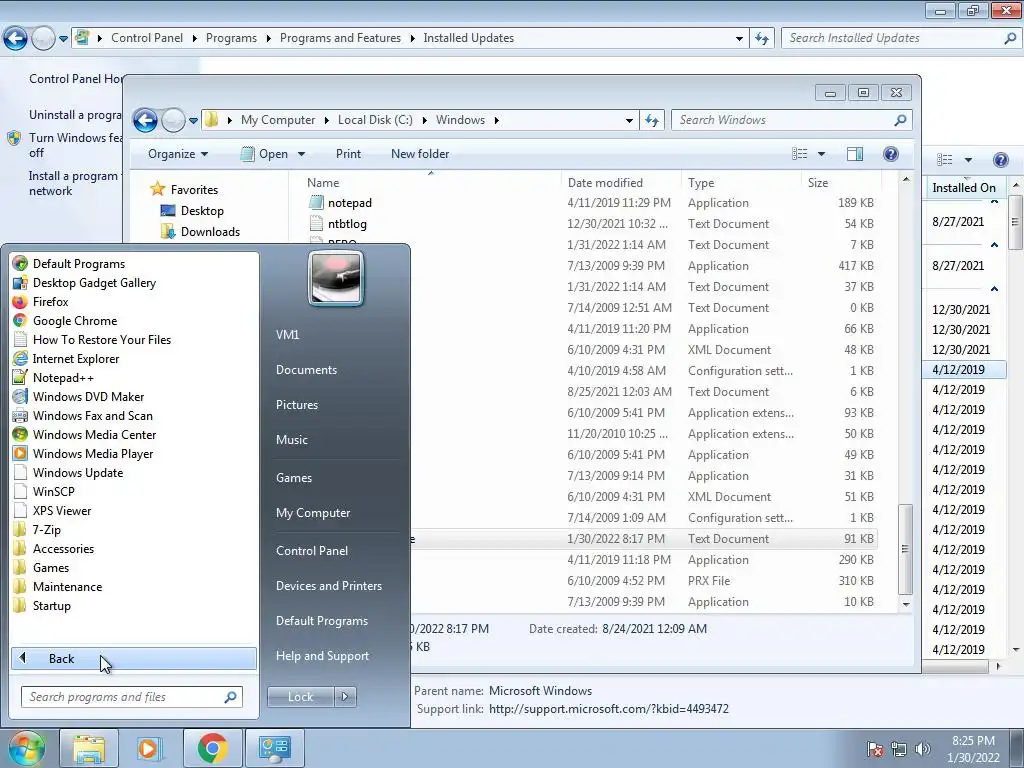This screenshot has width=1024, height=768.
Task: Sort by the Date modified column header
Action: [620, 183]
